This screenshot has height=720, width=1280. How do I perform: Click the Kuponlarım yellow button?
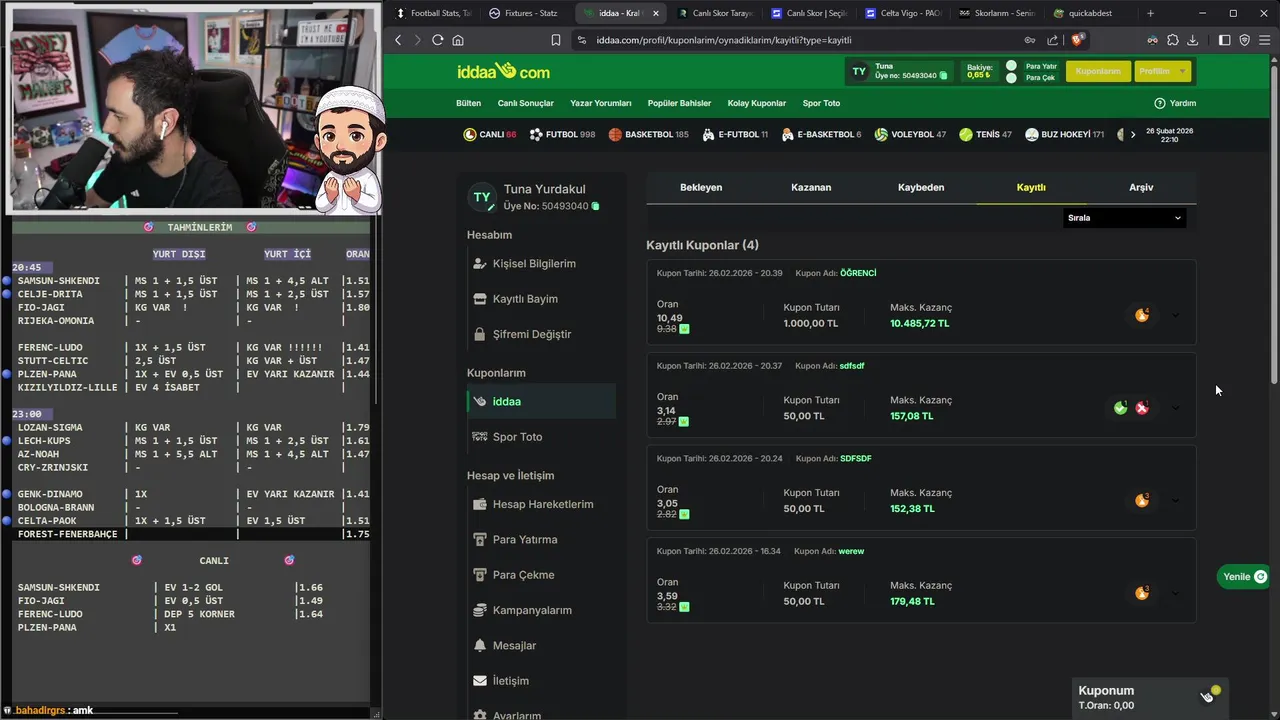pos(1098,71)
